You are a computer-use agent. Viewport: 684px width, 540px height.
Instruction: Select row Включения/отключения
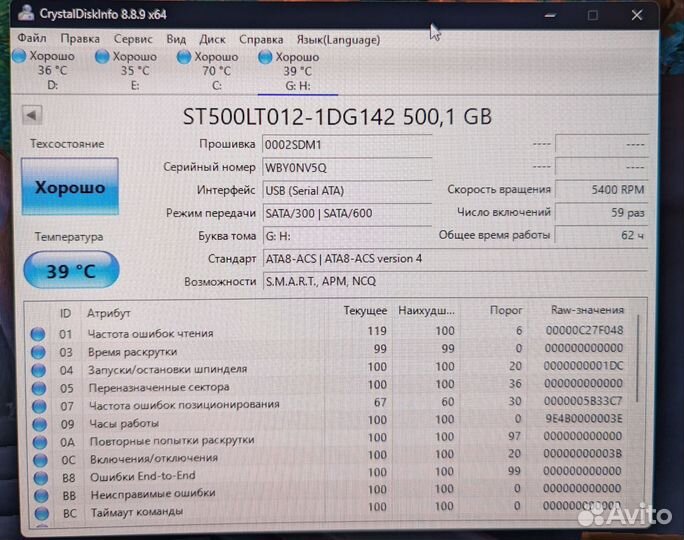327,457
